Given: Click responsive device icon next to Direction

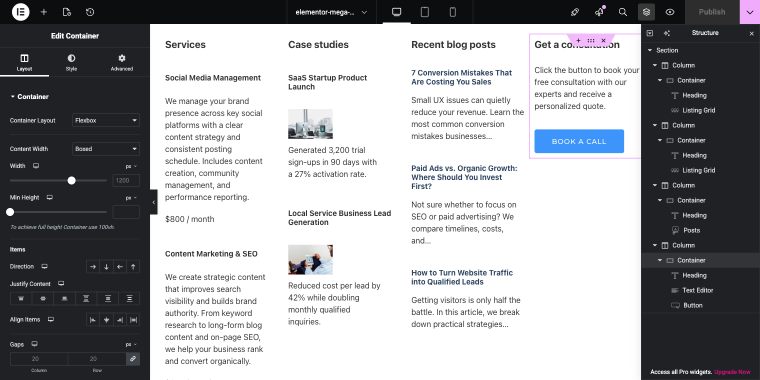Looking at the screenshot, I should click(x=45, y=267).
